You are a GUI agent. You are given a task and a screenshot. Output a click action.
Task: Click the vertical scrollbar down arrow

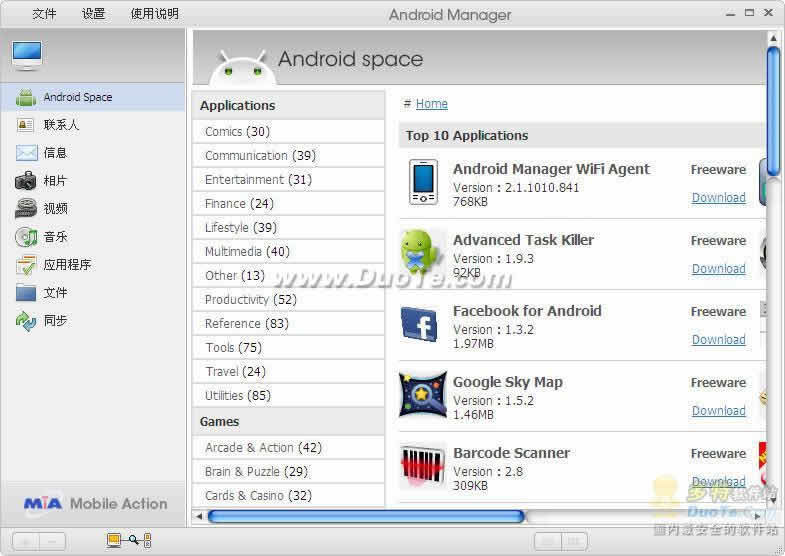(773, 499)
